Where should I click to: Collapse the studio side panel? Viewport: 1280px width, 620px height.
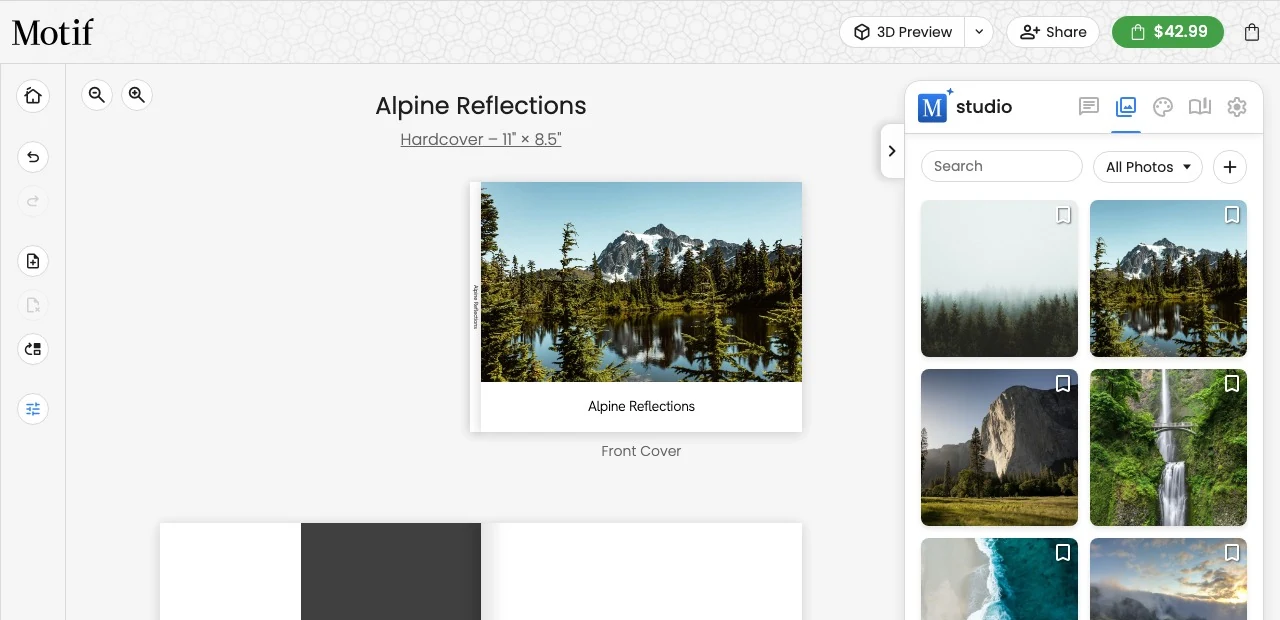[x=892, y=151]
